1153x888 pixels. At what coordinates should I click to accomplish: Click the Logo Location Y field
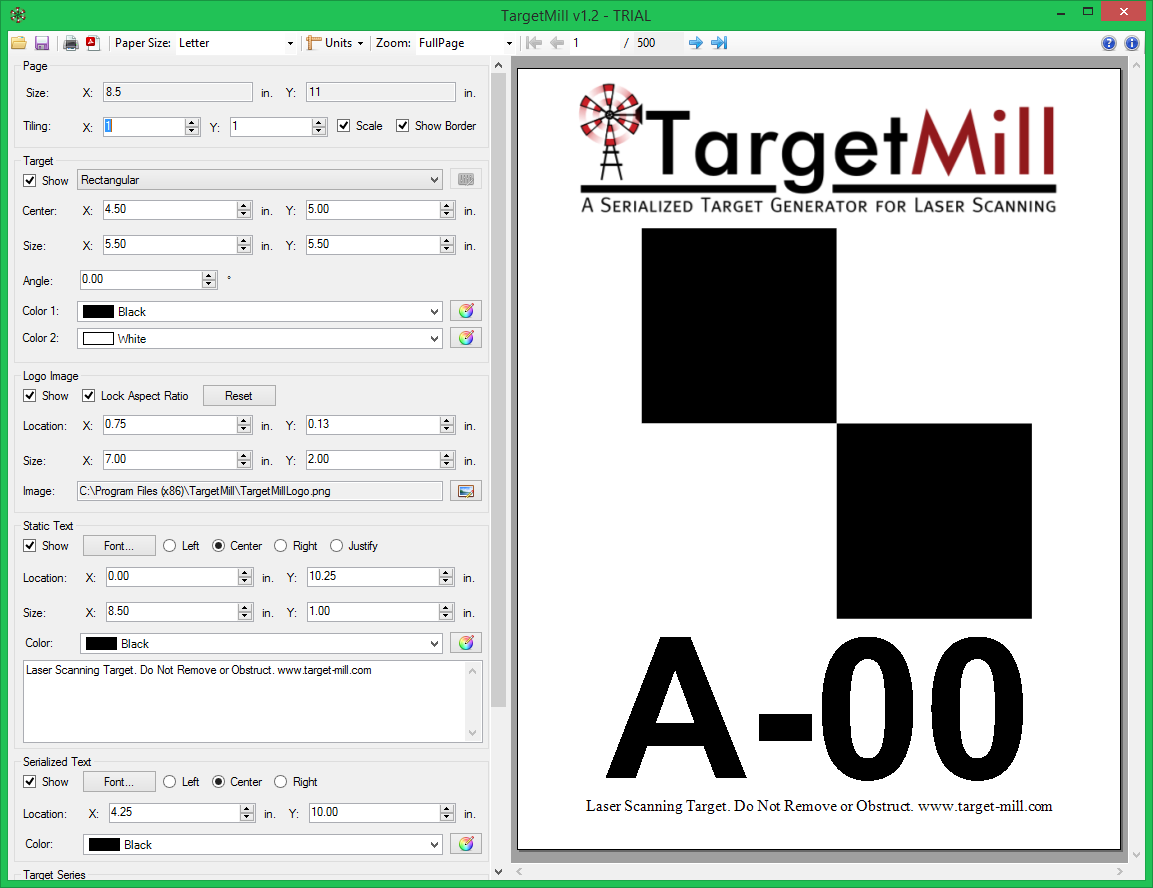(x=373, y=425)
